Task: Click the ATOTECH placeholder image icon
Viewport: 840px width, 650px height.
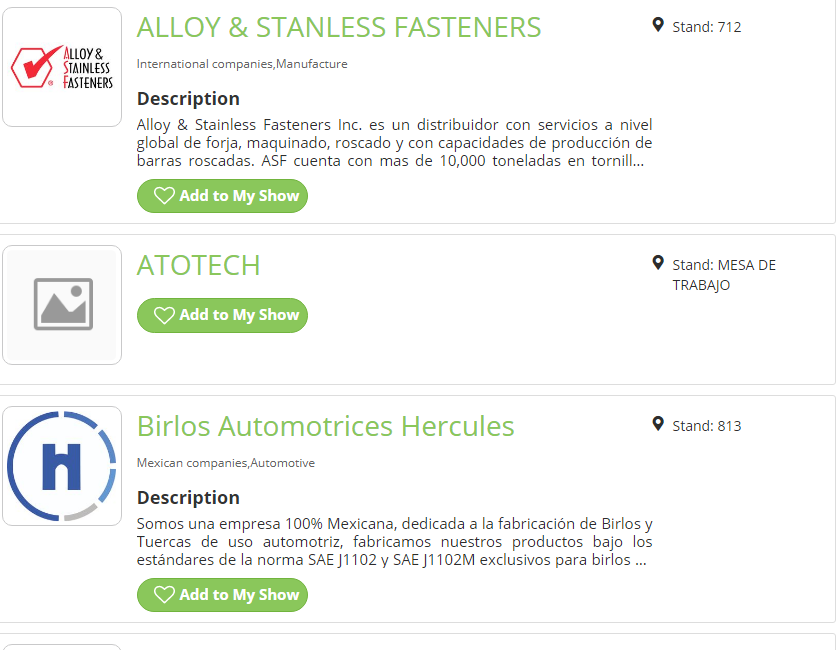Action: [x=62, y=304]
